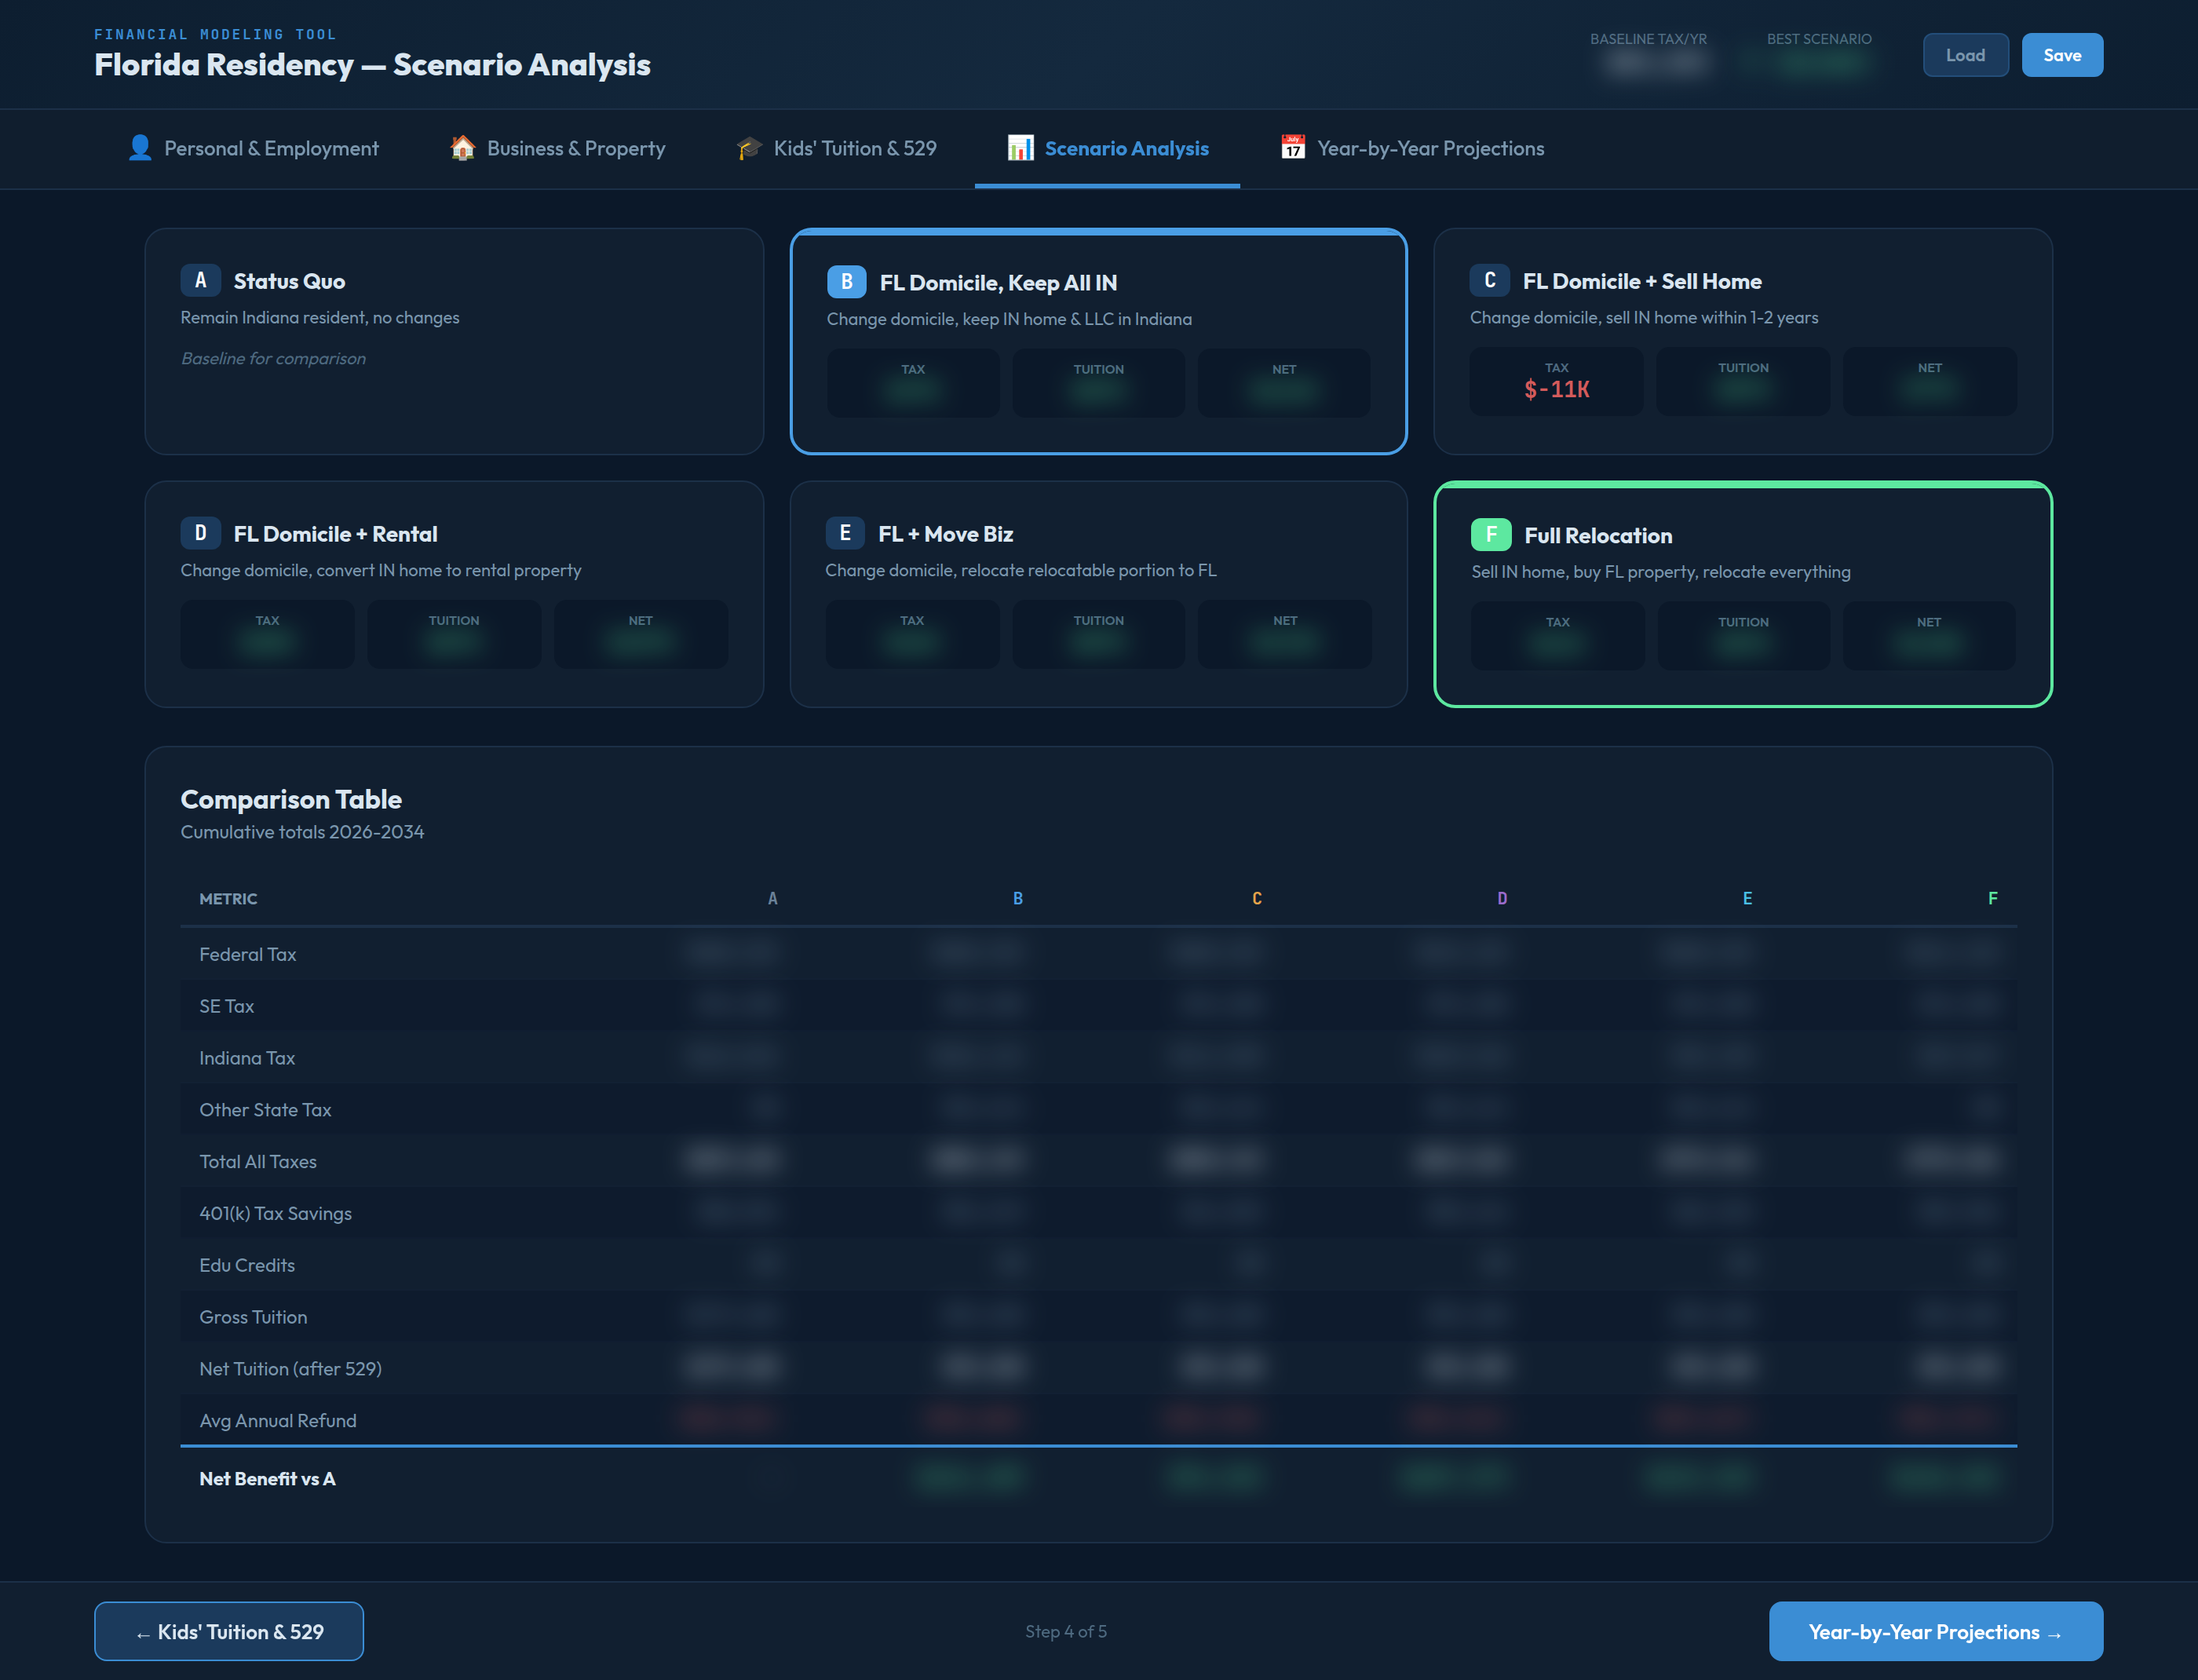This screenshot has height=1680, width=2198.
Task: Save the current model
Action: [x=2062, y=55]
